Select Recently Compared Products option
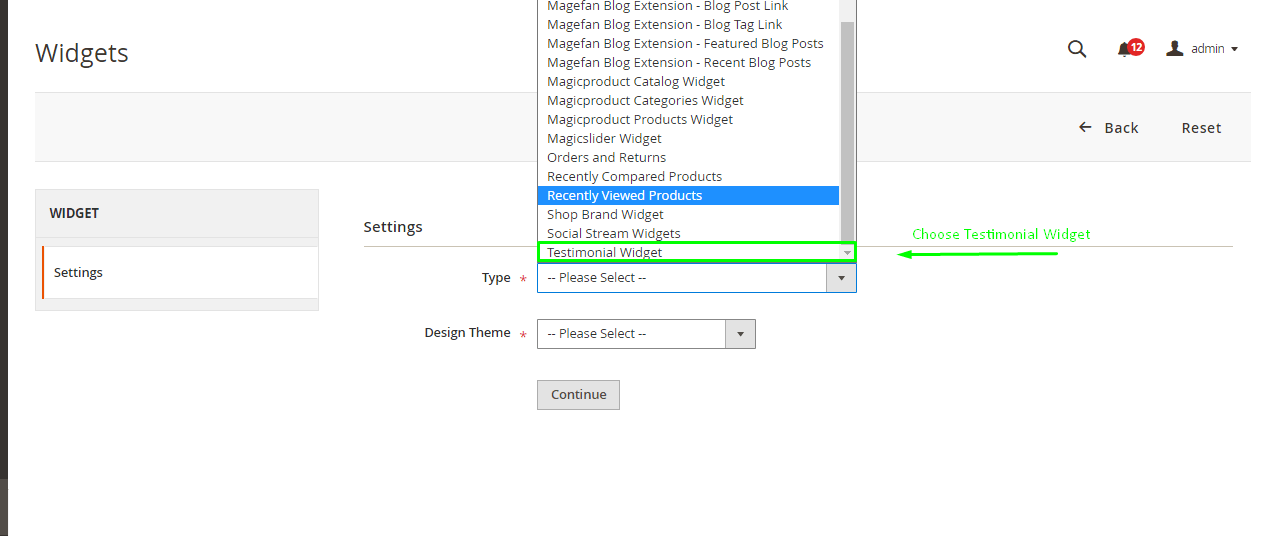This screenshot has width=1265, height=536. pos(634,176)
